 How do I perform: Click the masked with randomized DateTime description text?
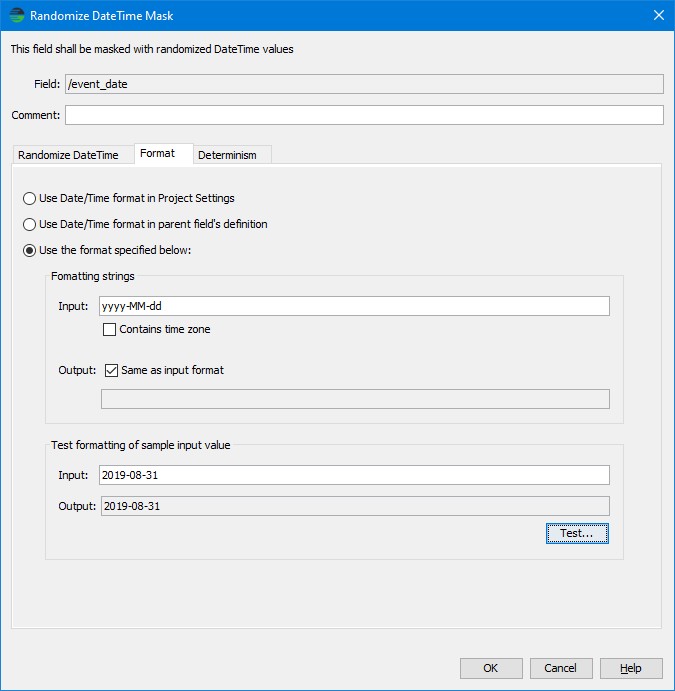coord(152,49)
